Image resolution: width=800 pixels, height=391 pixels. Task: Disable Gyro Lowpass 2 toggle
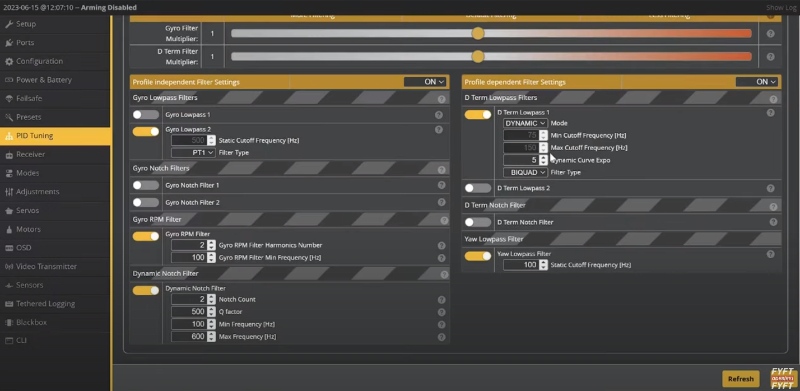(146, 132)
